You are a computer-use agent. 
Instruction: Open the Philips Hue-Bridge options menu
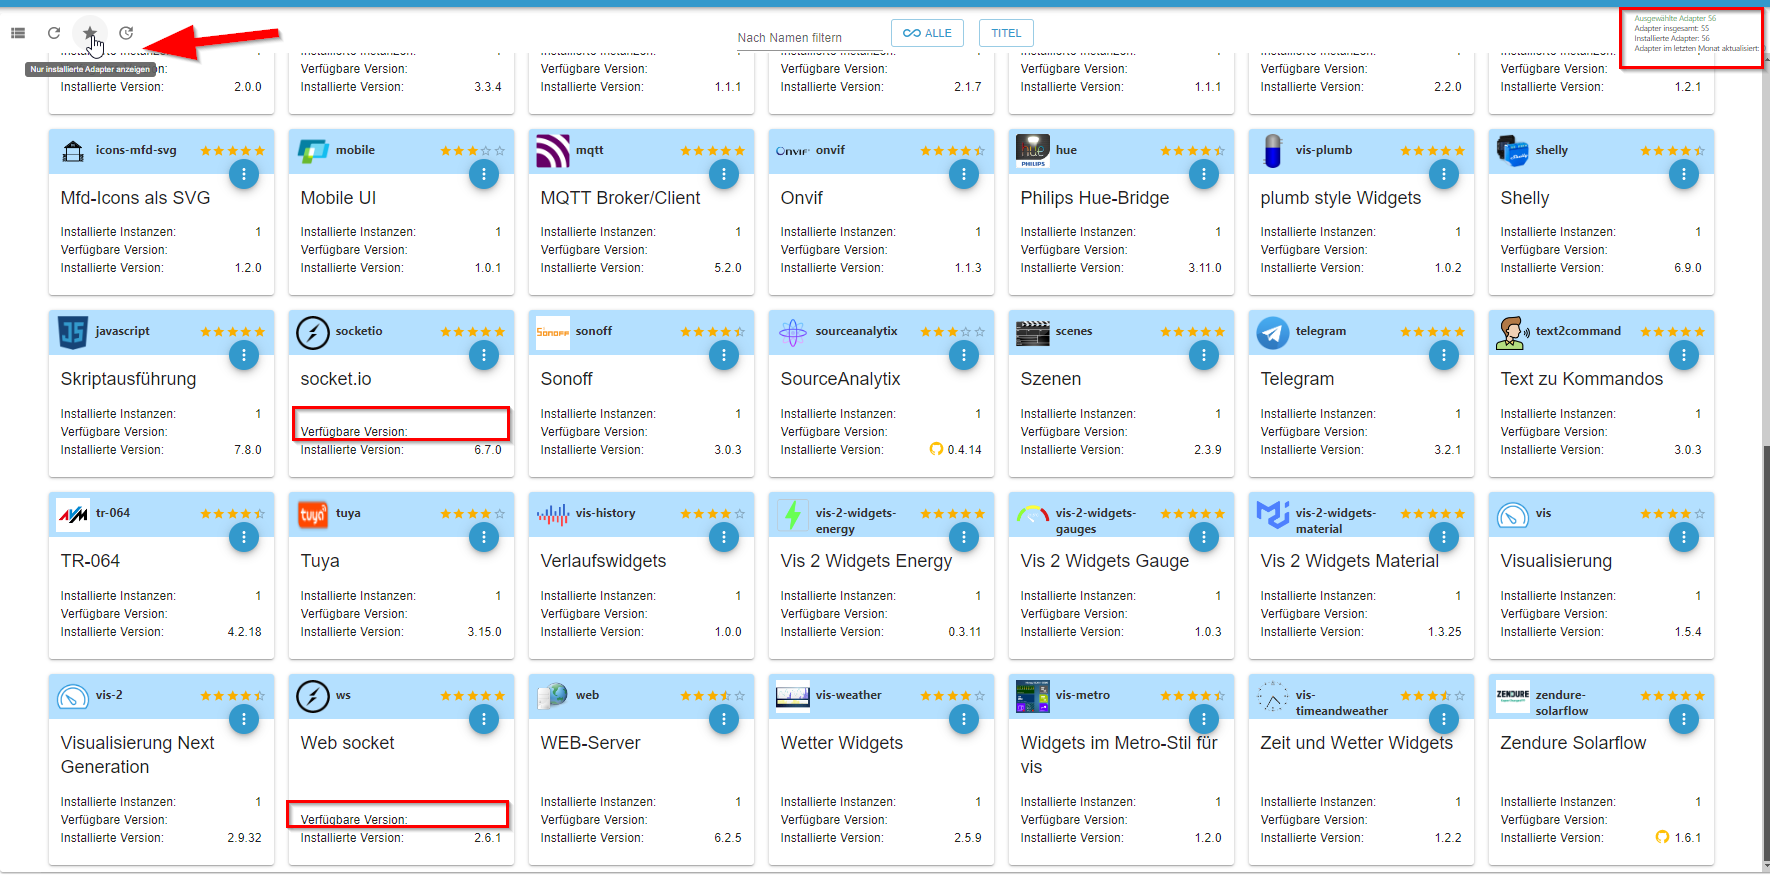[x=1204, y=174]
